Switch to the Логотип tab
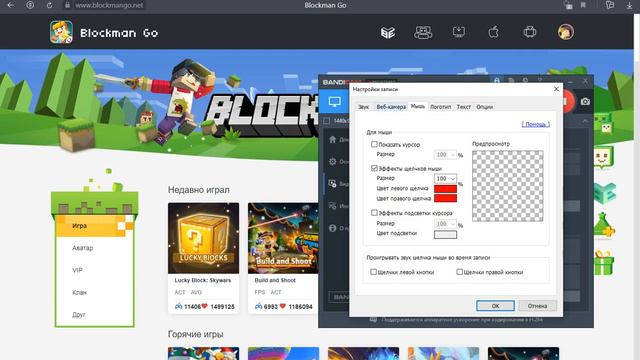Screen dimensions: 640x360 (440, 107)
